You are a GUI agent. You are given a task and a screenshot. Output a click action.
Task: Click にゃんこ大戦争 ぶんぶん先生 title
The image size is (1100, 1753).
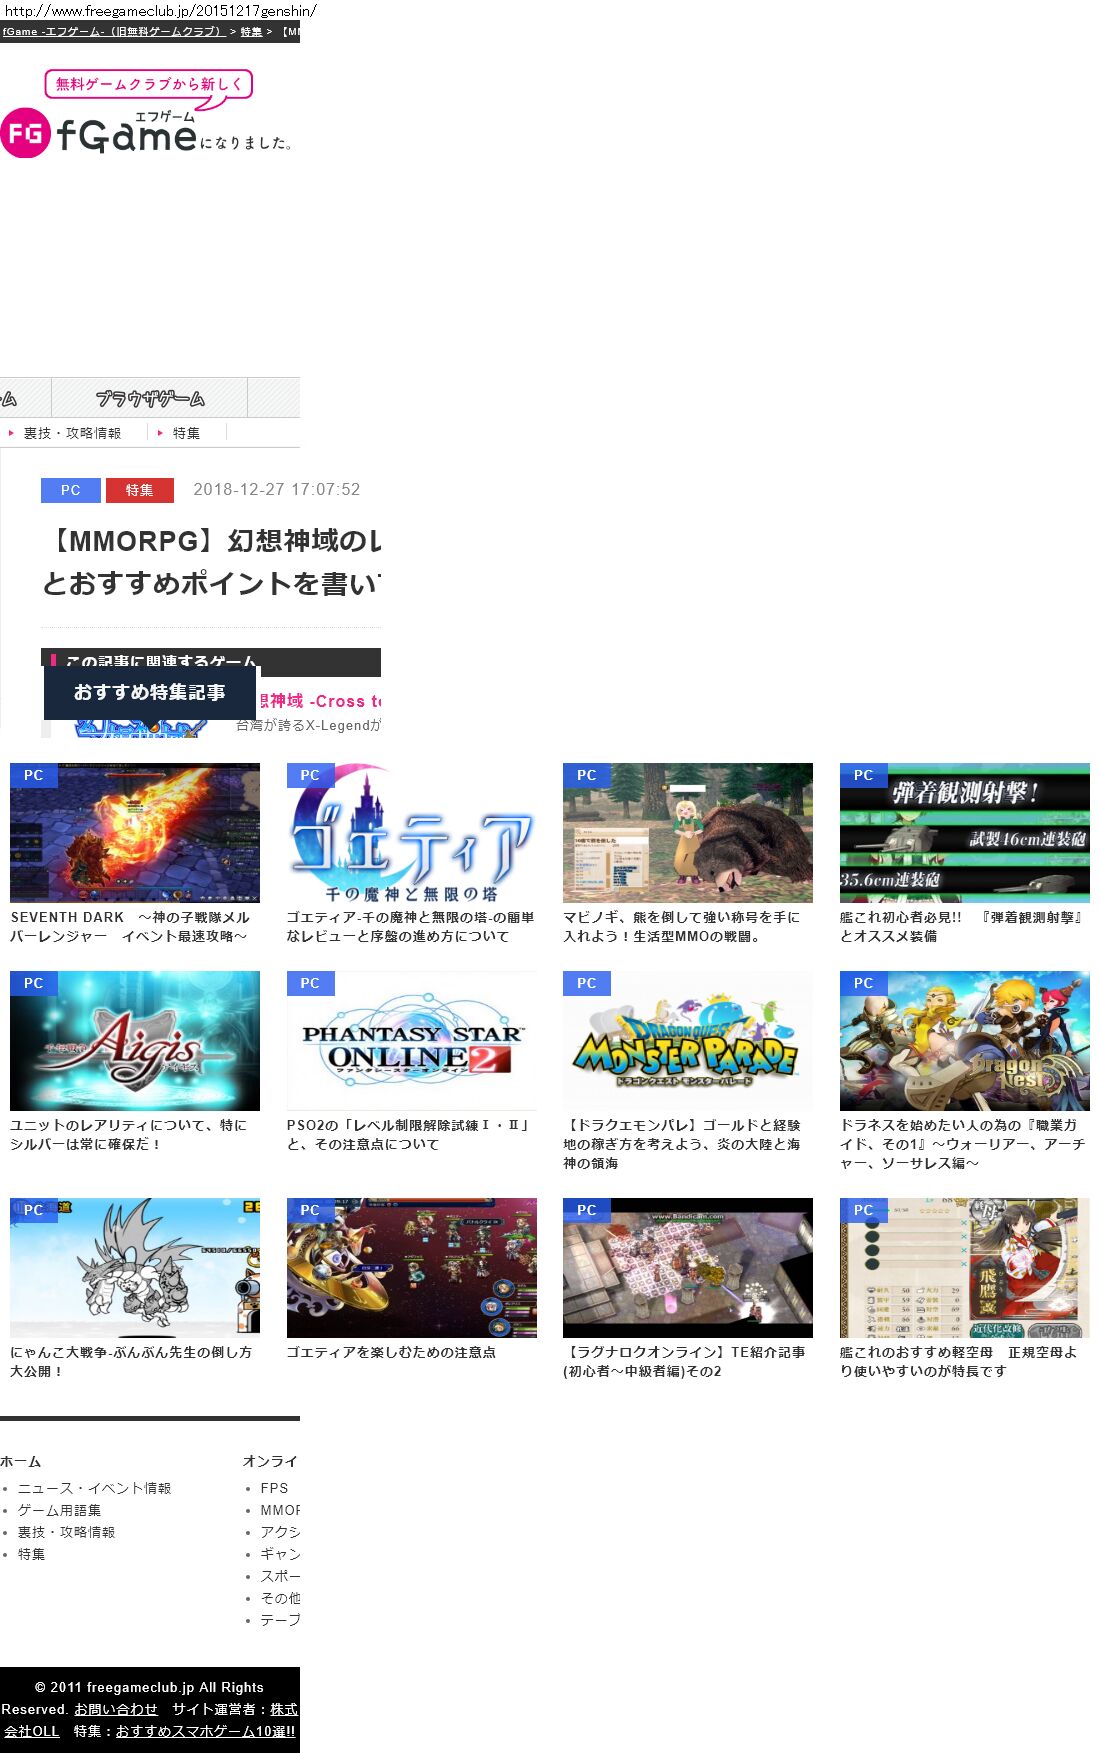(x=131, y=1362)
